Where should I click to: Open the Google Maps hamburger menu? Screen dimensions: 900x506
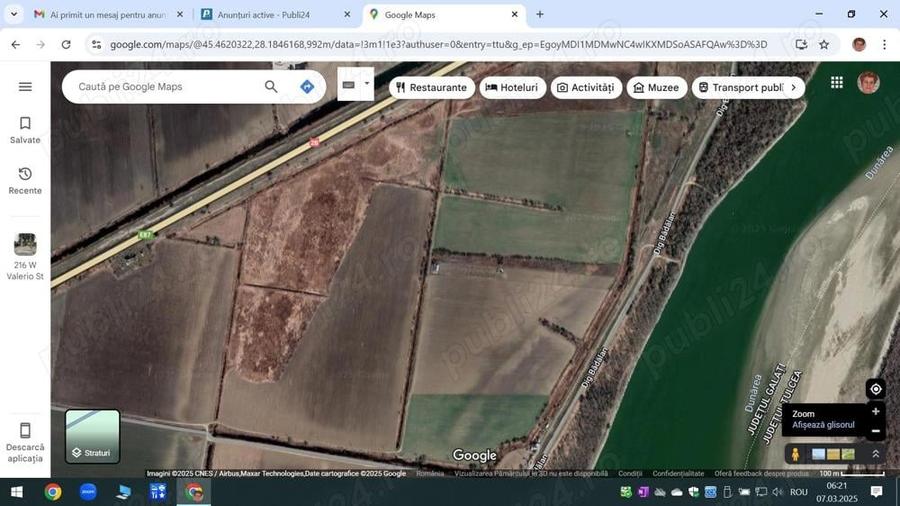[x=25, y=87]
